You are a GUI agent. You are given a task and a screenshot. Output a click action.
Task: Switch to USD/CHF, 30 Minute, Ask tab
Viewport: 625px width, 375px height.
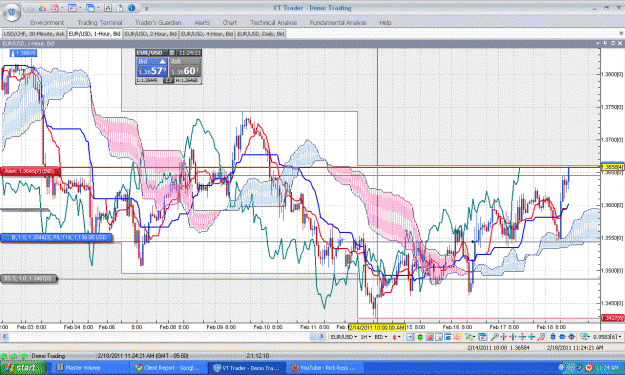(x=34, y=34)
